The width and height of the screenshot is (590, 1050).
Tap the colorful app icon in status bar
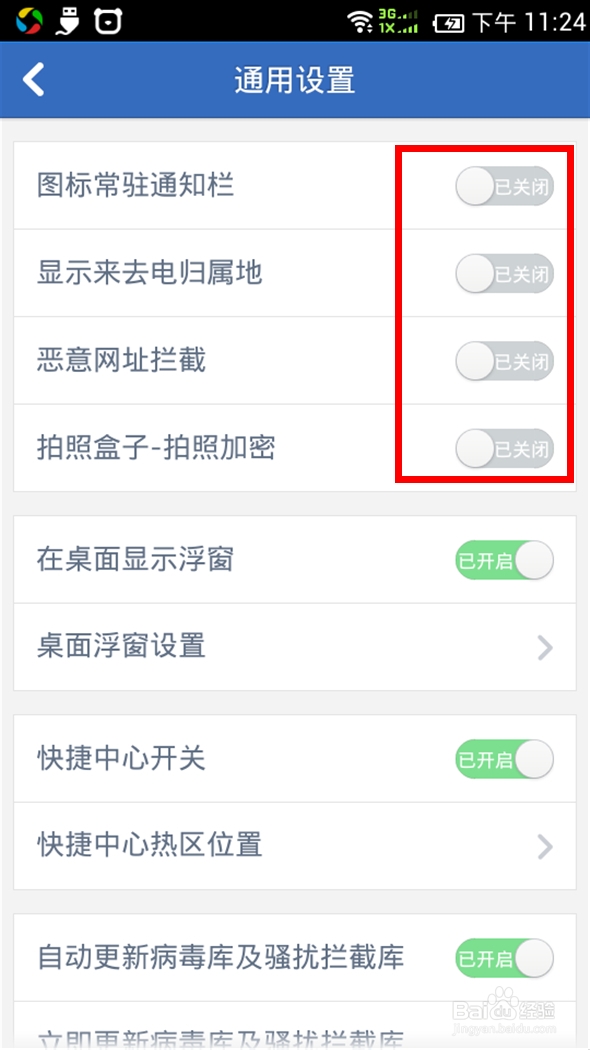tap(29, 21)
